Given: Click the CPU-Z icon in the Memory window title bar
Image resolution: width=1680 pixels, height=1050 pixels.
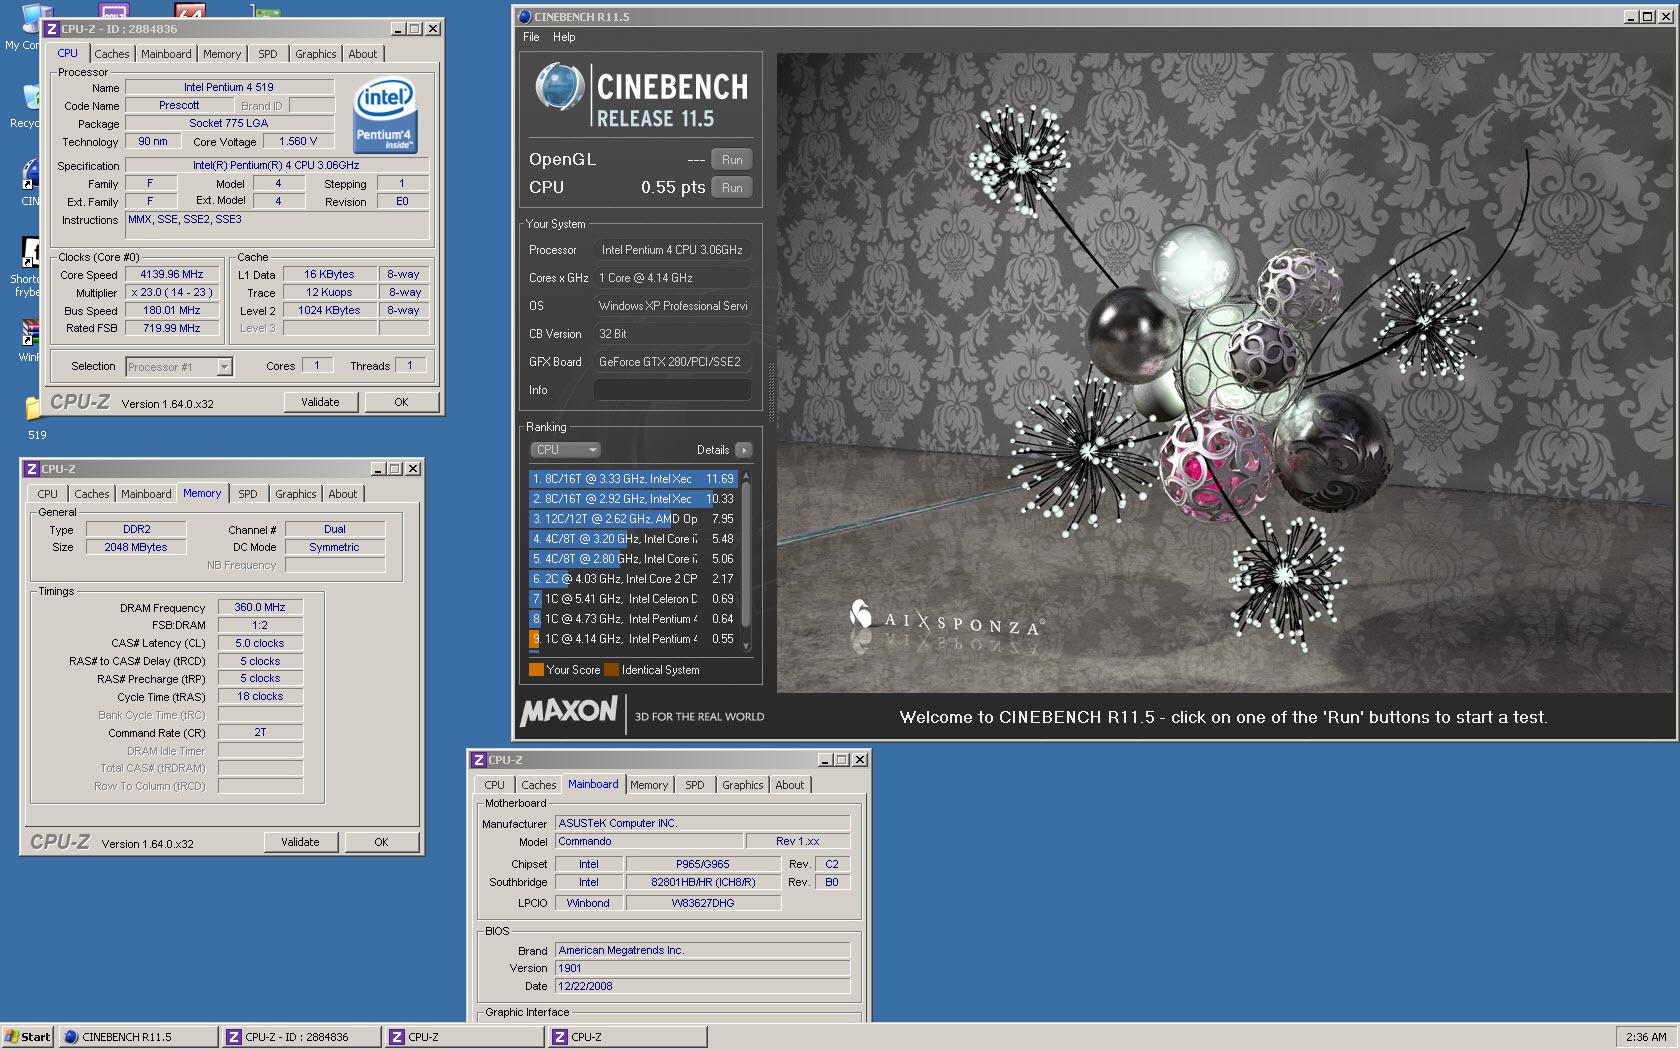Looking at the screenshot, I should (x=32, y=469).
